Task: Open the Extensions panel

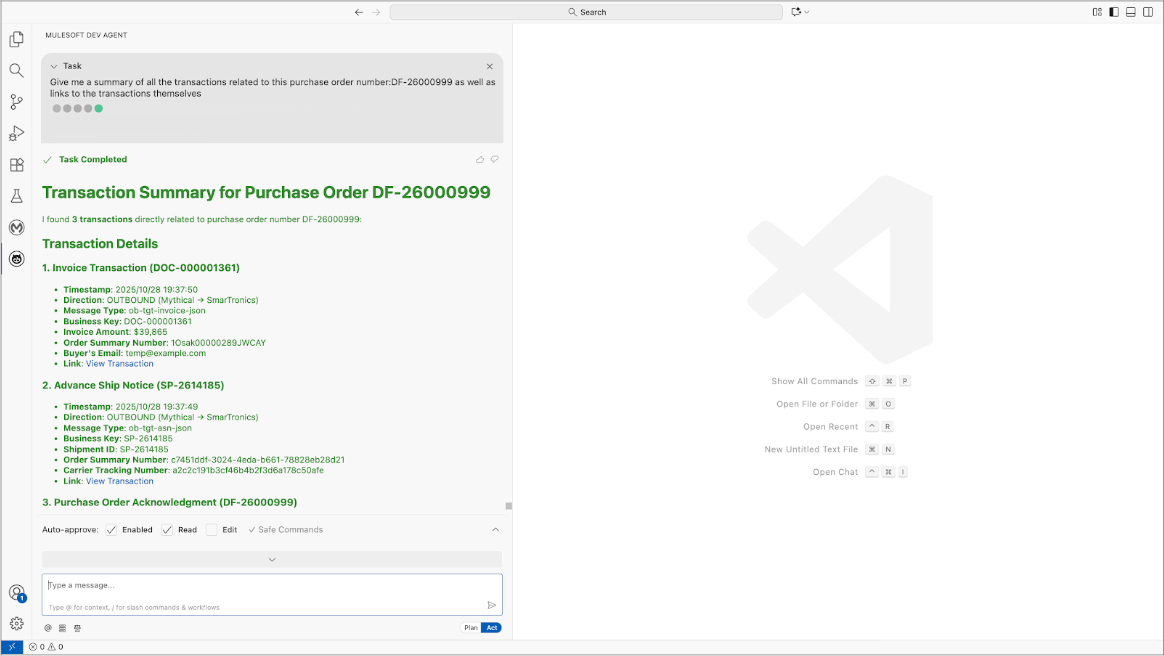Action: pos(16,165)
